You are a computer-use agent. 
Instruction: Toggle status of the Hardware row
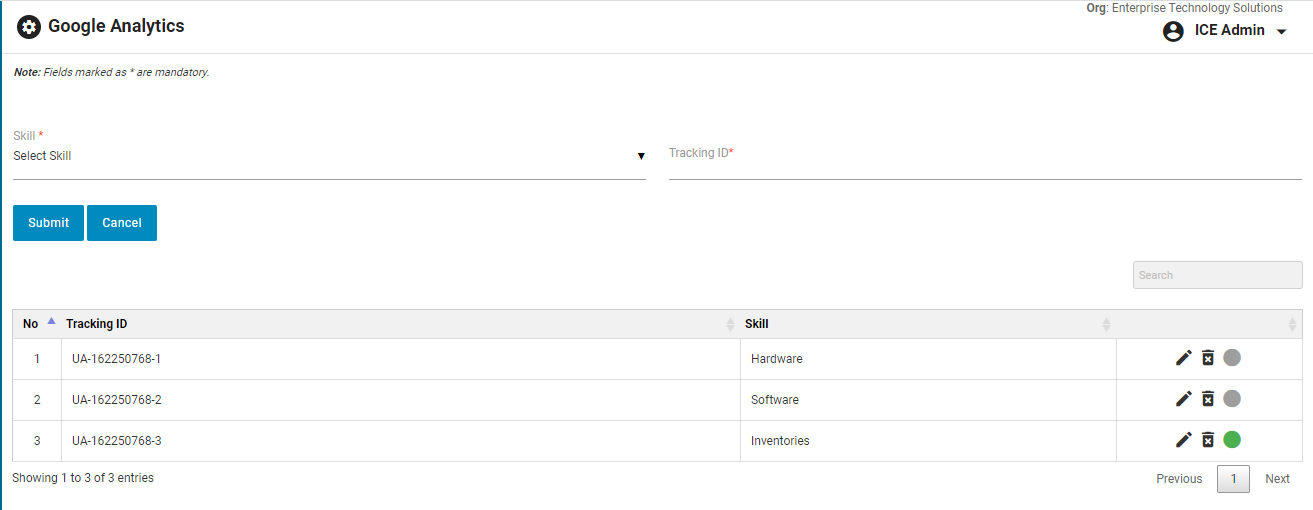1232,358
